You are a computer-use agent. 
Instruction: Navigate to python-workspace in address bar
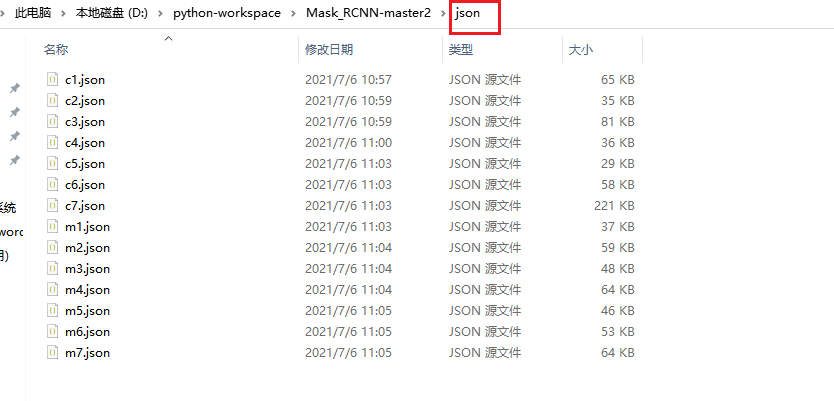pyautogui.click(x=227, y=13)
